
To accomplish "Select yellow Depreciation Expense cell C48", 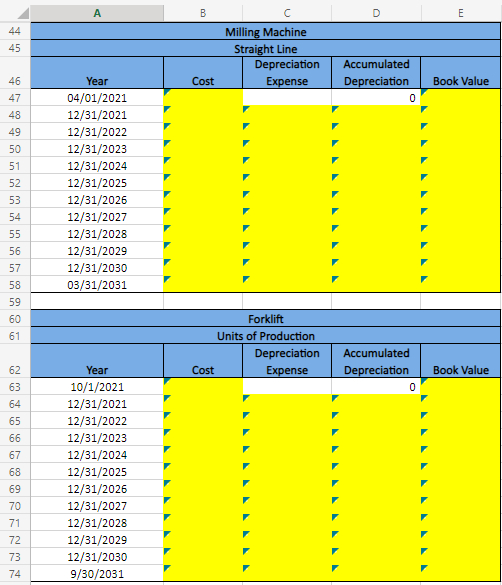I will point(287,115).
